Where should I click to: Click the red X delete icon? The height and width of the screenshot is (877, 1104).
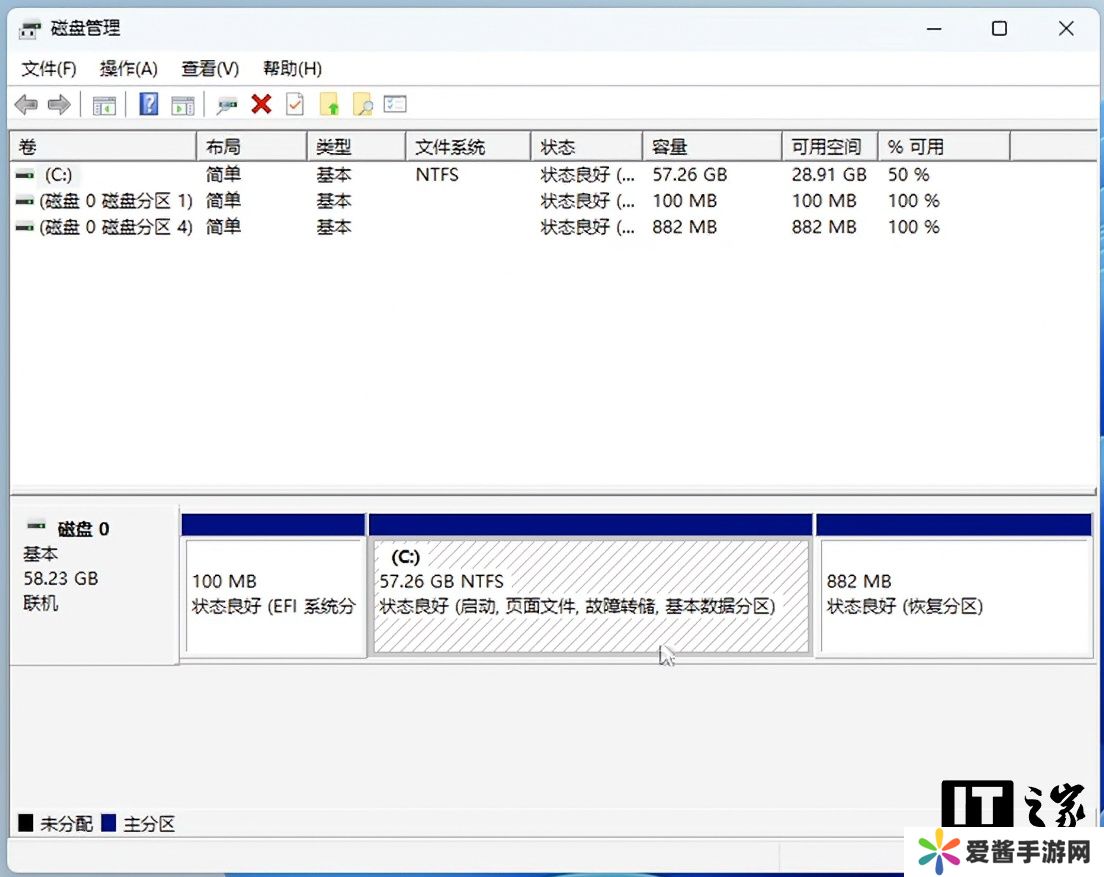[262, 104]
